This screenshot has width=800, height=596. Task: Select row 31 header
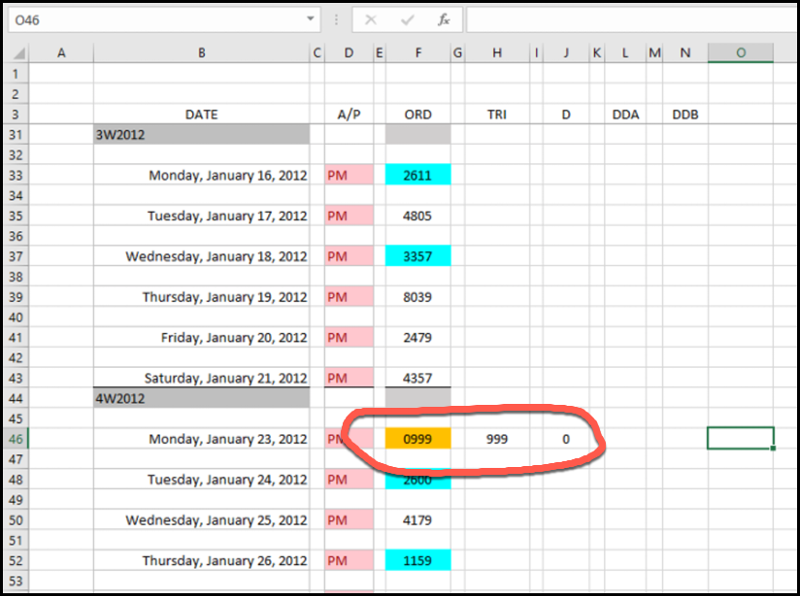[15, 135]
